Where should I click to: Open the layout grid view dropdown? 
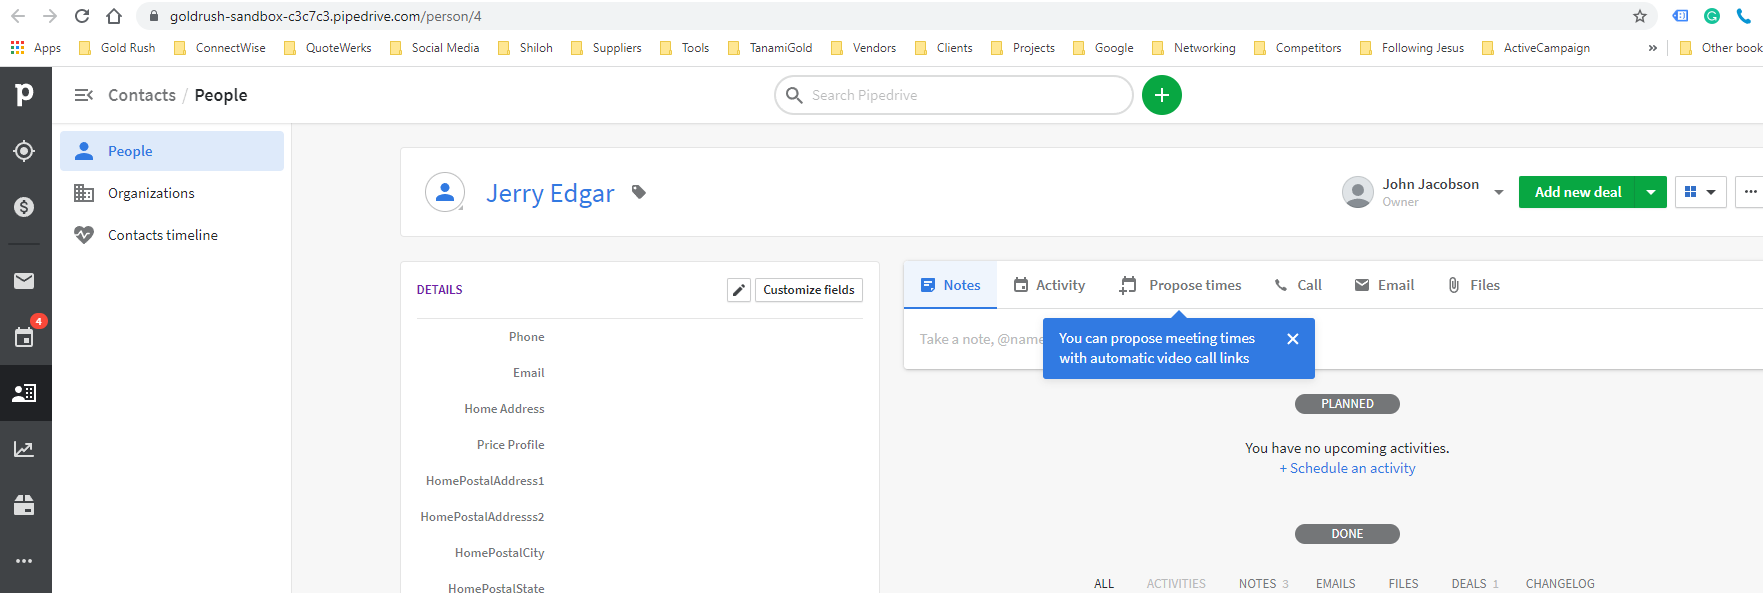[1699, 192]
